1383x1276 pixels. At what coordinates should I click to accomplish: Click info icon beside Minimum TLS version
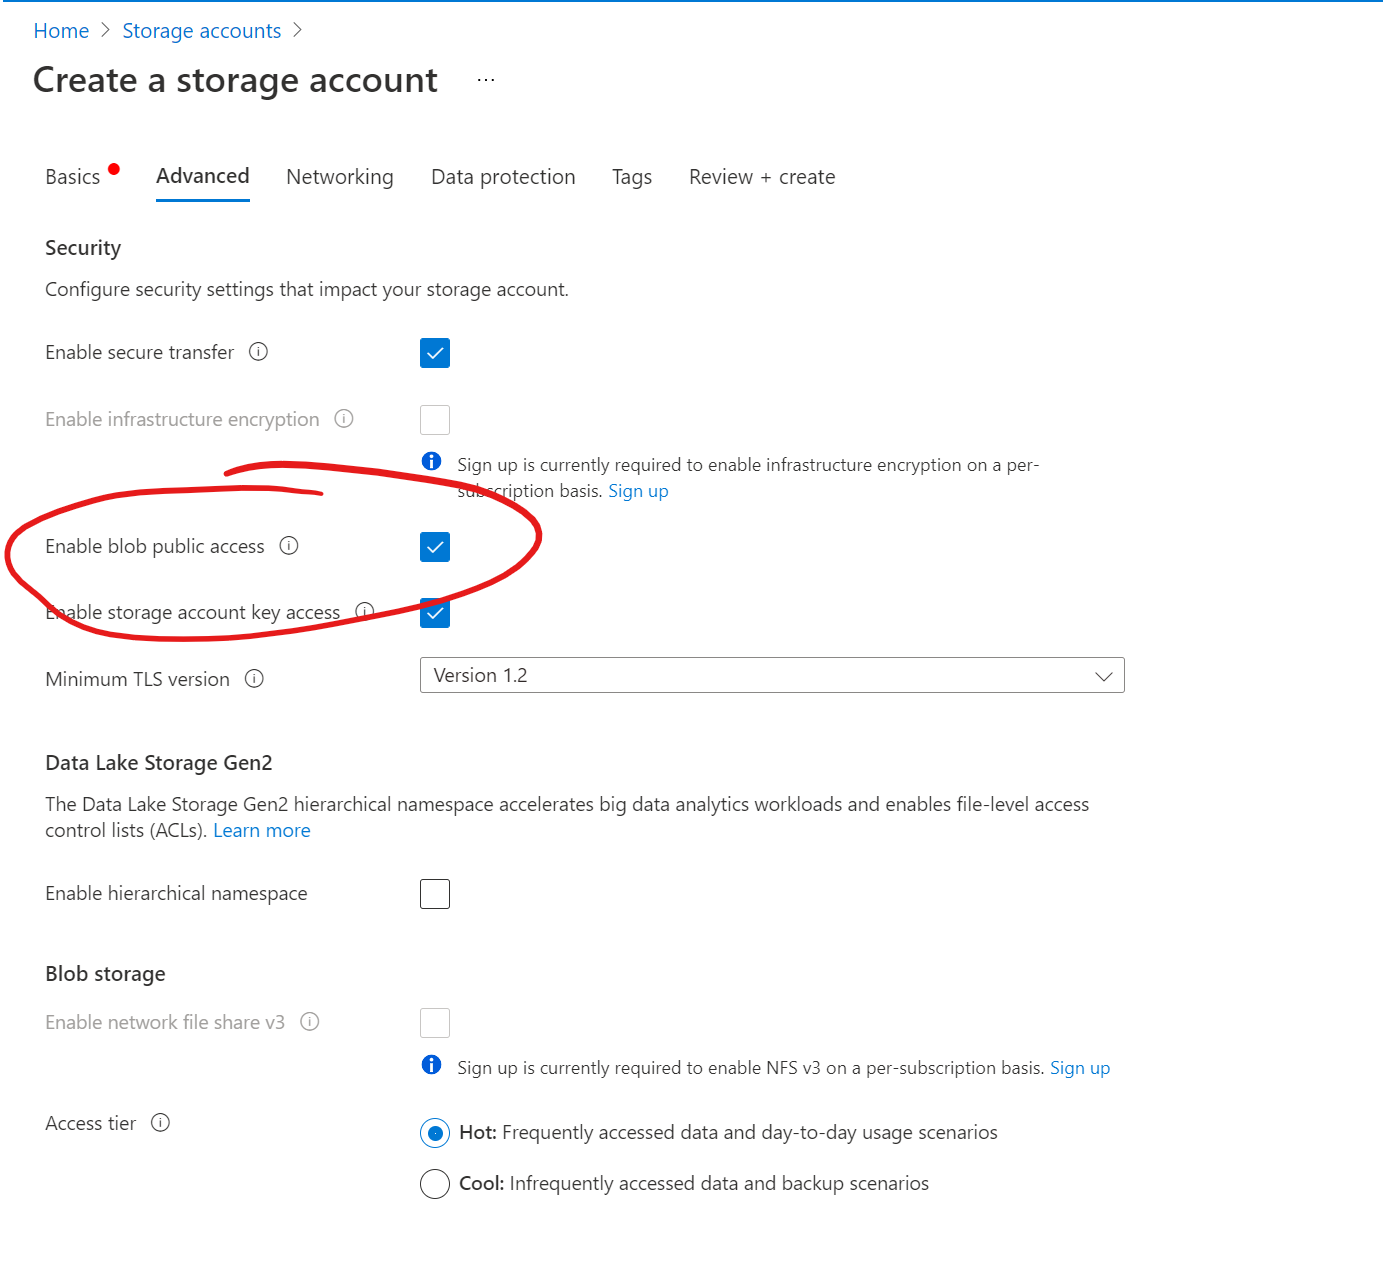[255, 679]
